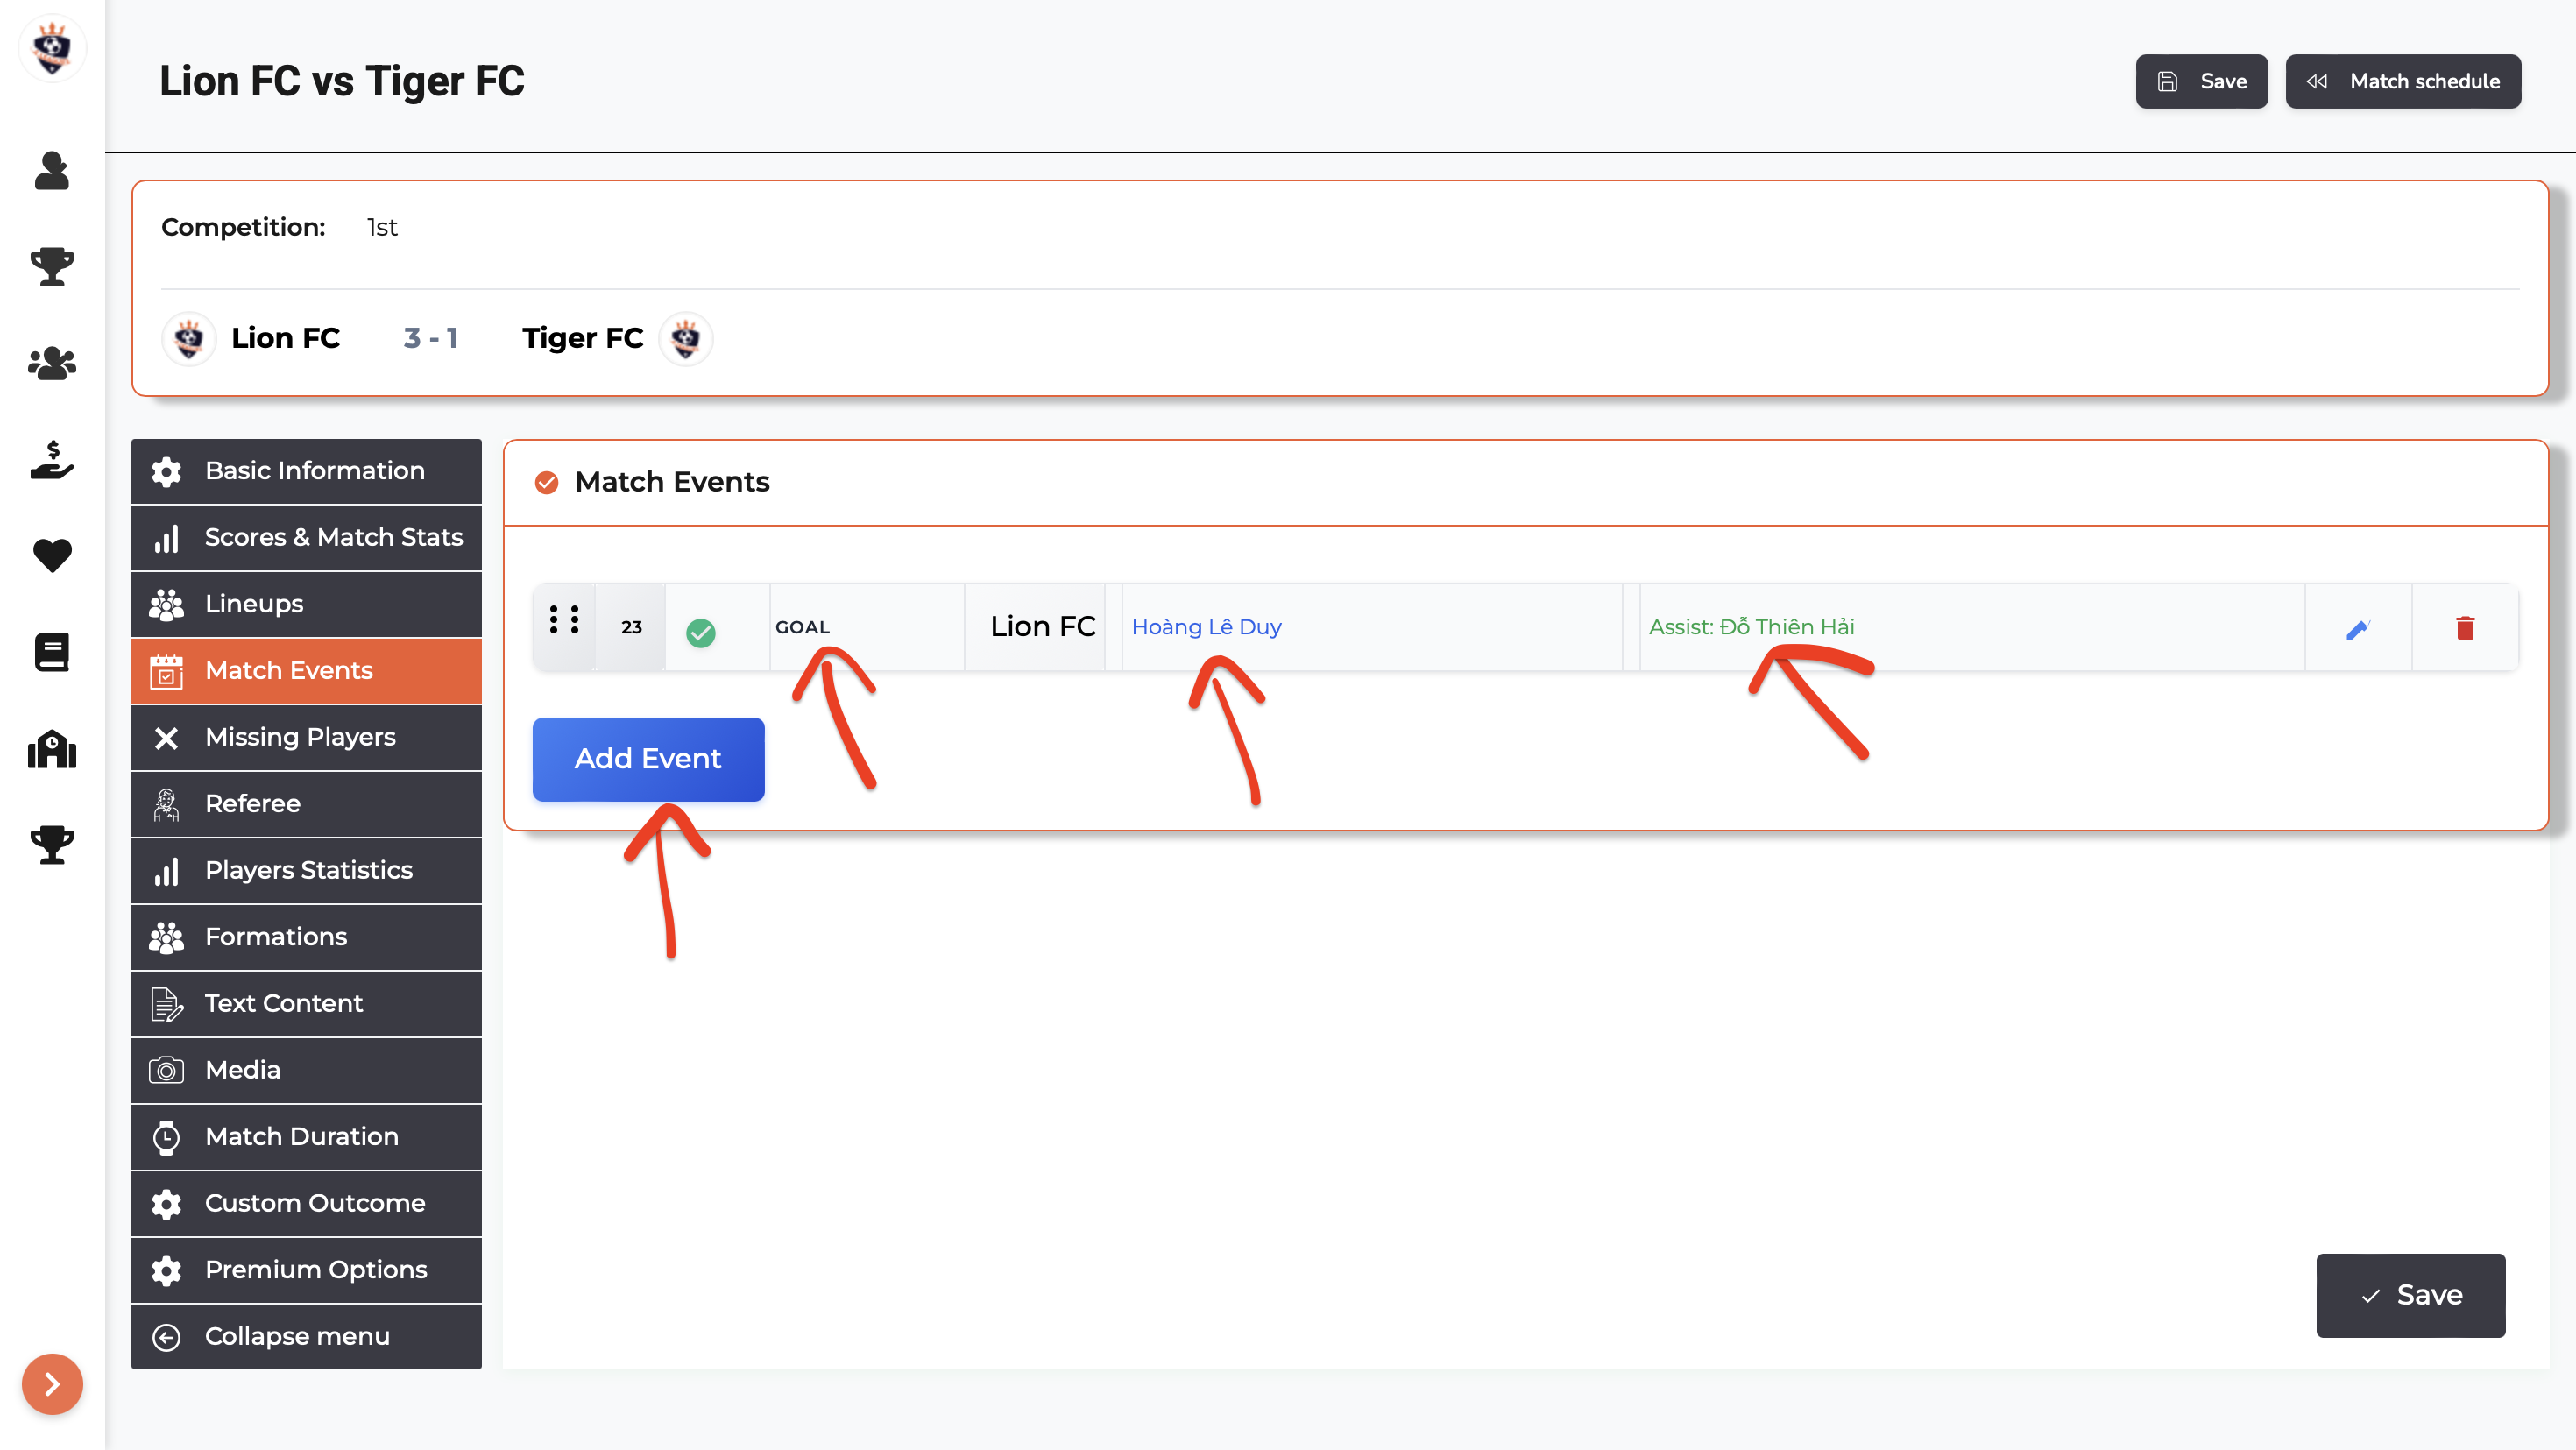Open the team group sidebar icon

click(x=52, y=363)
